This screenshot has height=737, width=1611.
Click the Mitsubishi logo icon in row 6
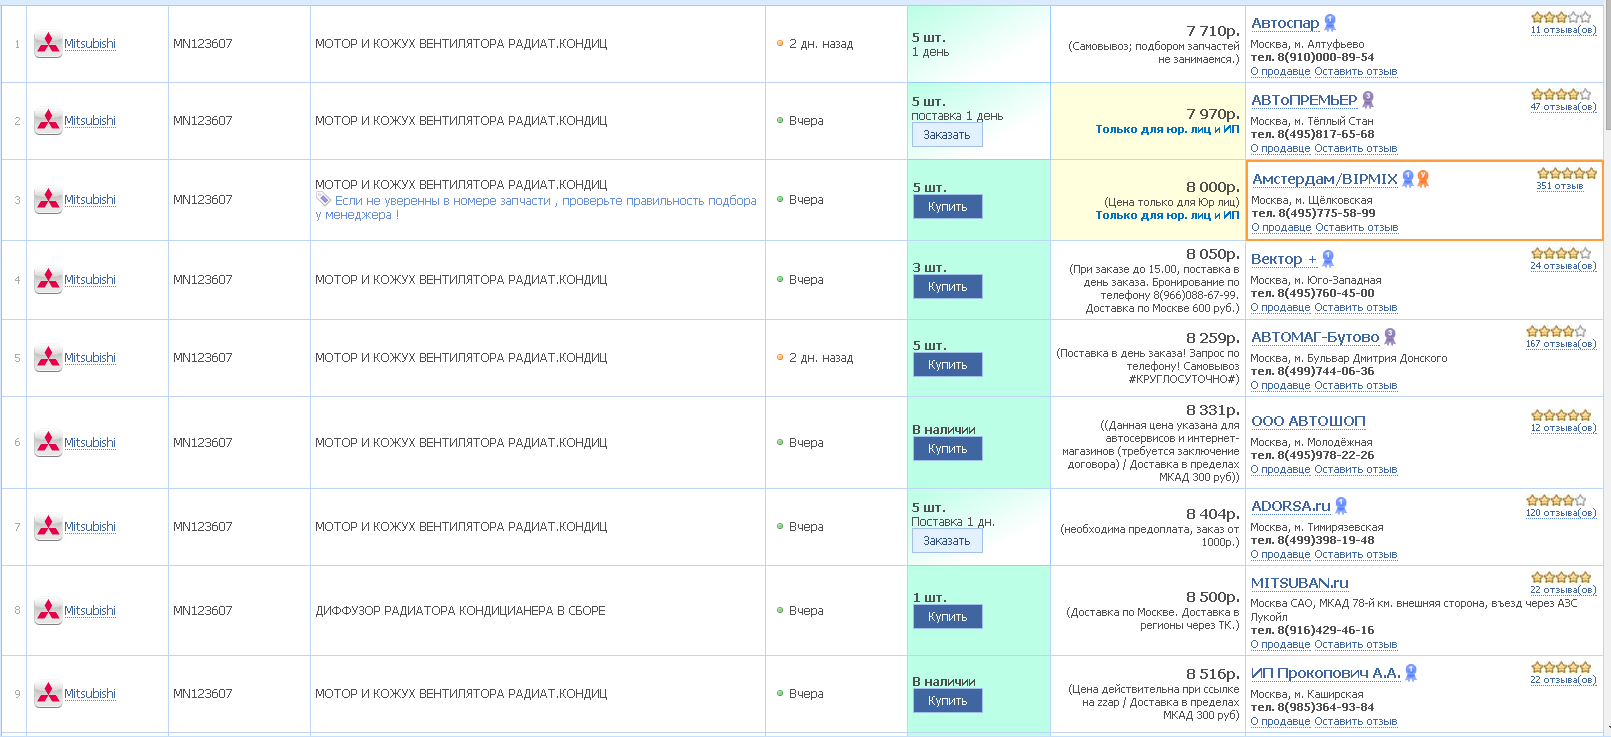[x=48, y=443]
